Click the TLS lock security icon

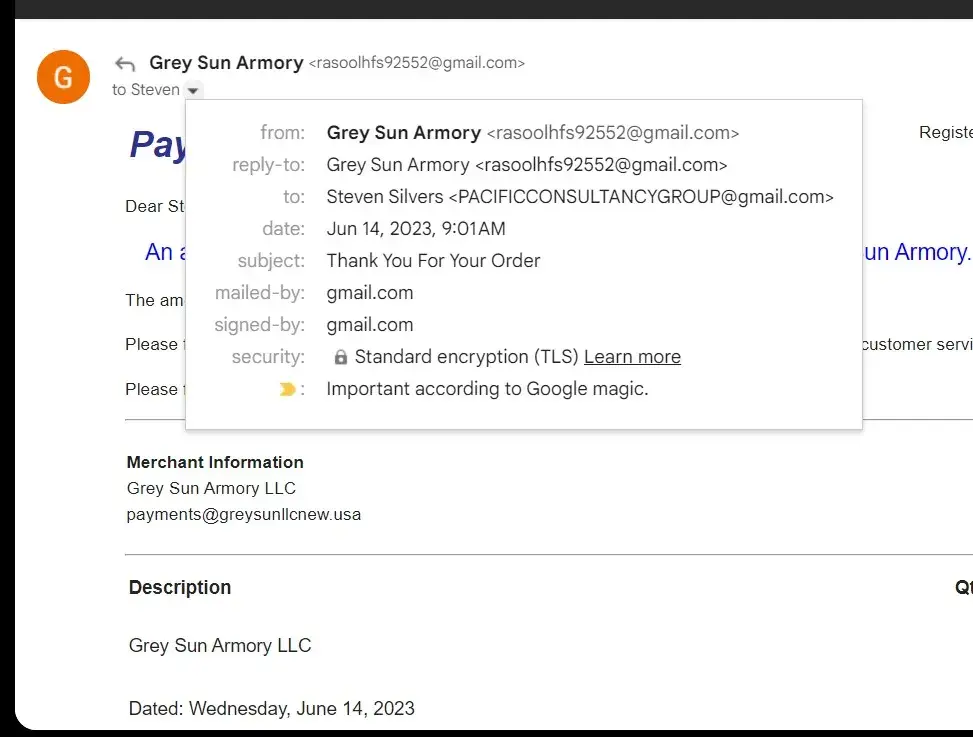340,357
